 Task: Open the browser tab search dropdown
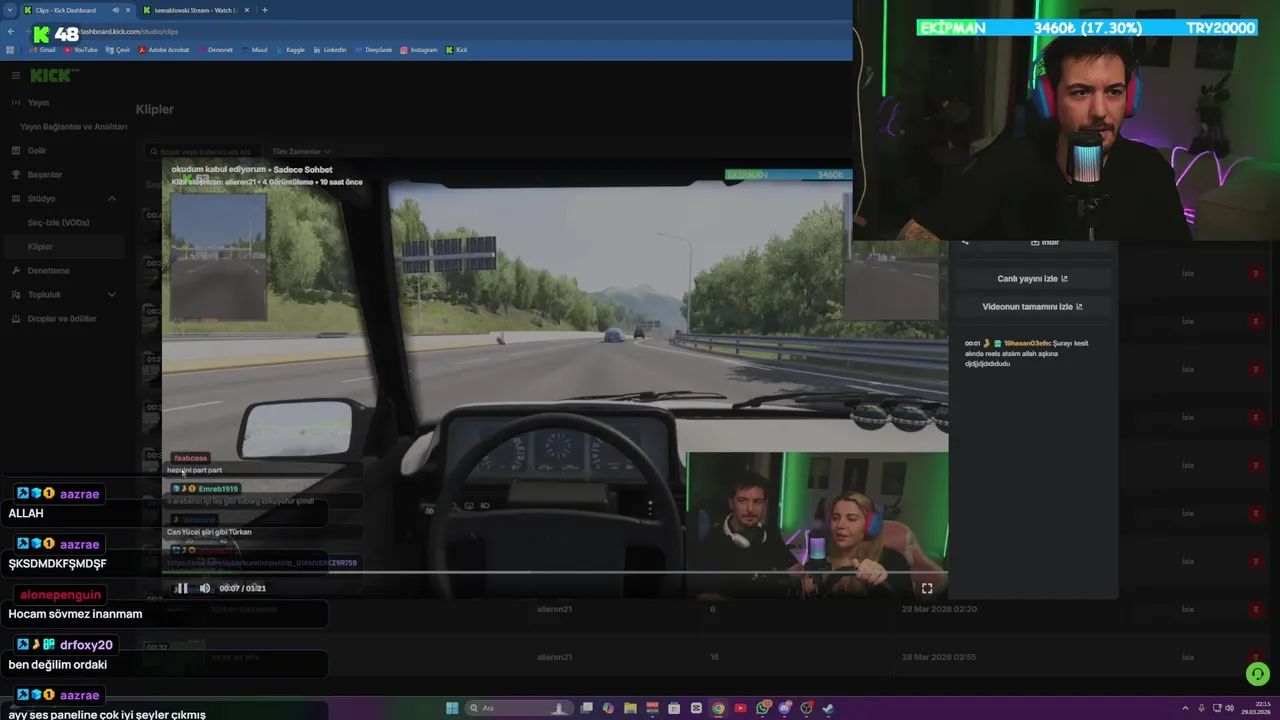pyautogui.click(x=10, y=10)
